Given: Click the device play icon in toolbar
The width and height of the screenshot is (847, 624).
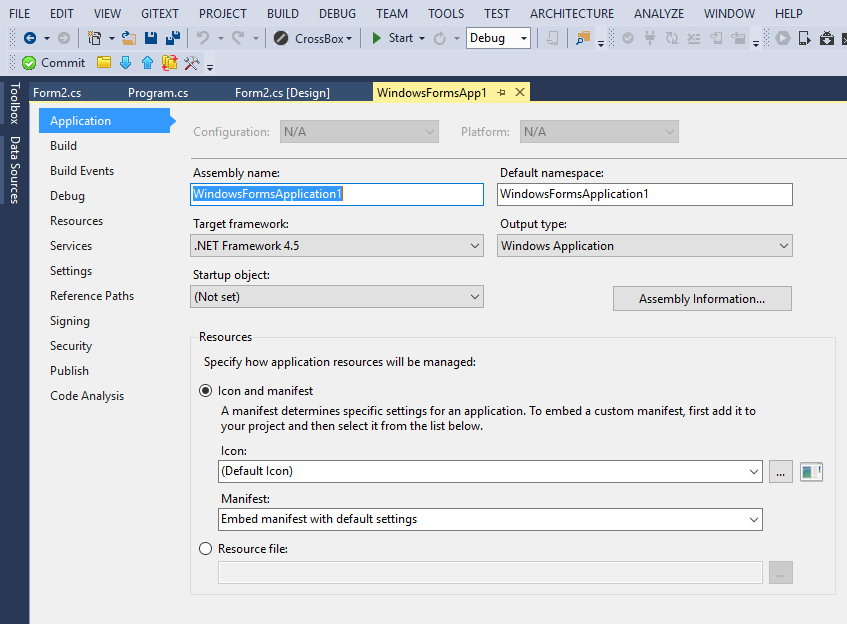Looking at the screenshot, I should point(804,38).
